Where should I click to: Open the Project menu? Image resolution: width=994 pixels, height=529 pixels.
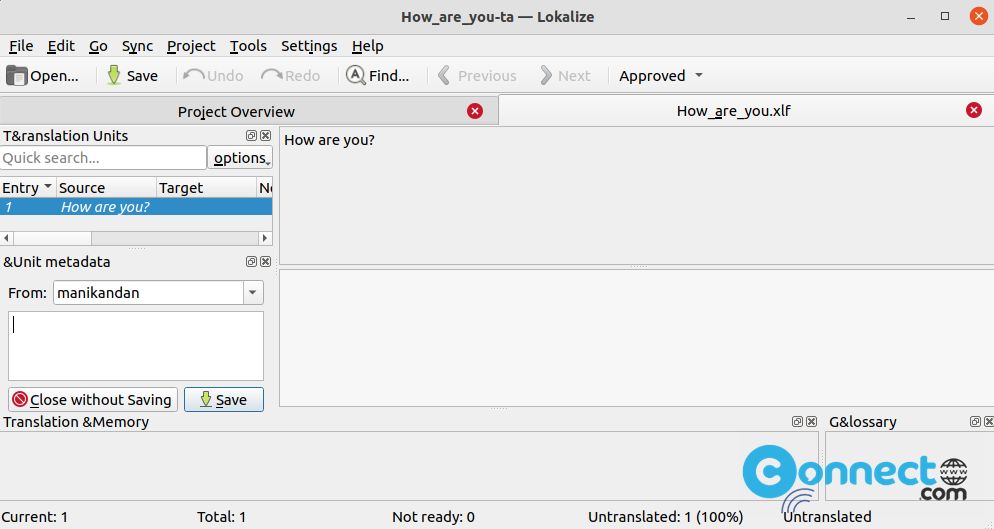pos(191,46)
